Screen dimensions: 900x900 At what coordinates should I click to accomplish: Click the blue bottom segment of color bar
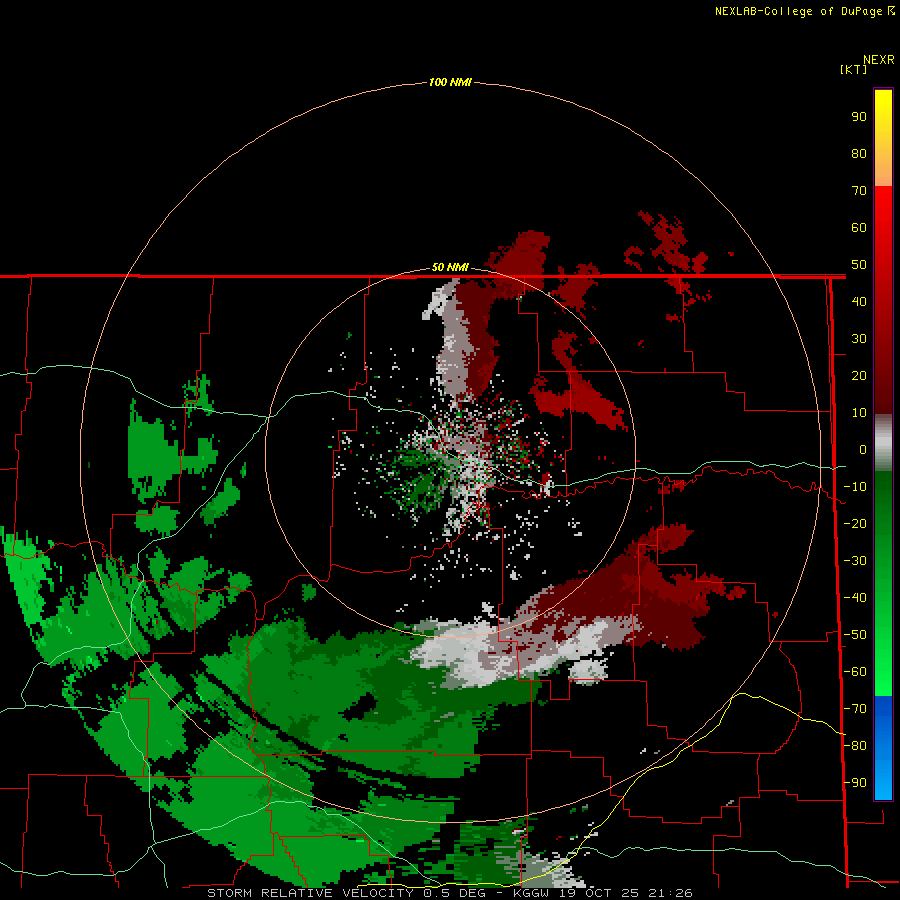(x=883, y=747)
